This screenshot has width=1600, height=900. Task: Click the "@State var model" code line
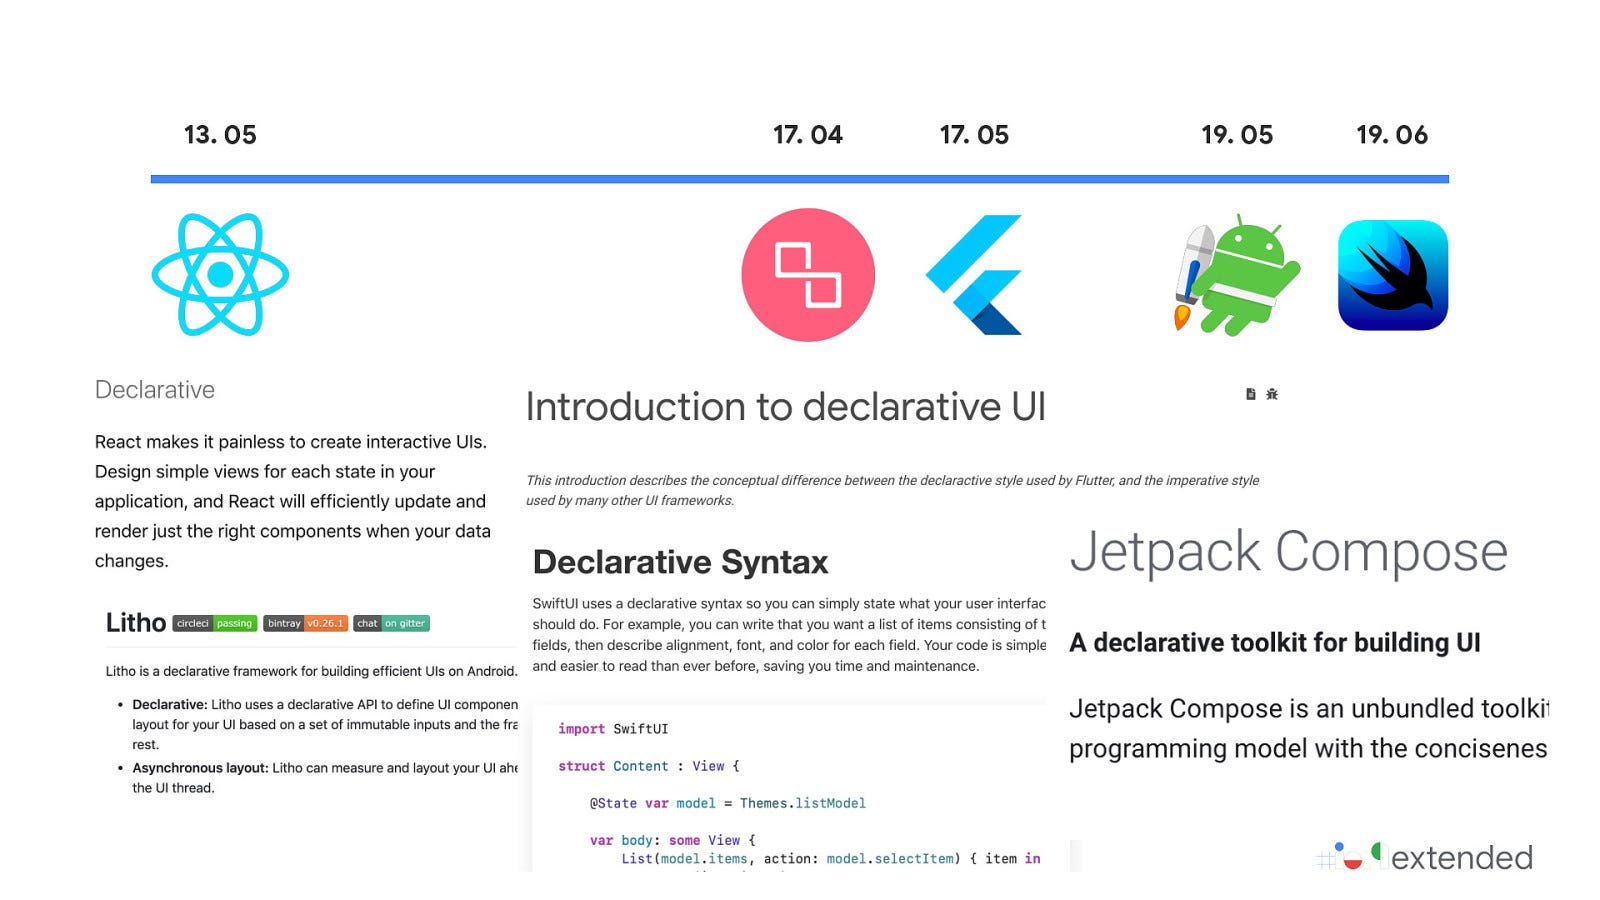click(x=728, y=803)
